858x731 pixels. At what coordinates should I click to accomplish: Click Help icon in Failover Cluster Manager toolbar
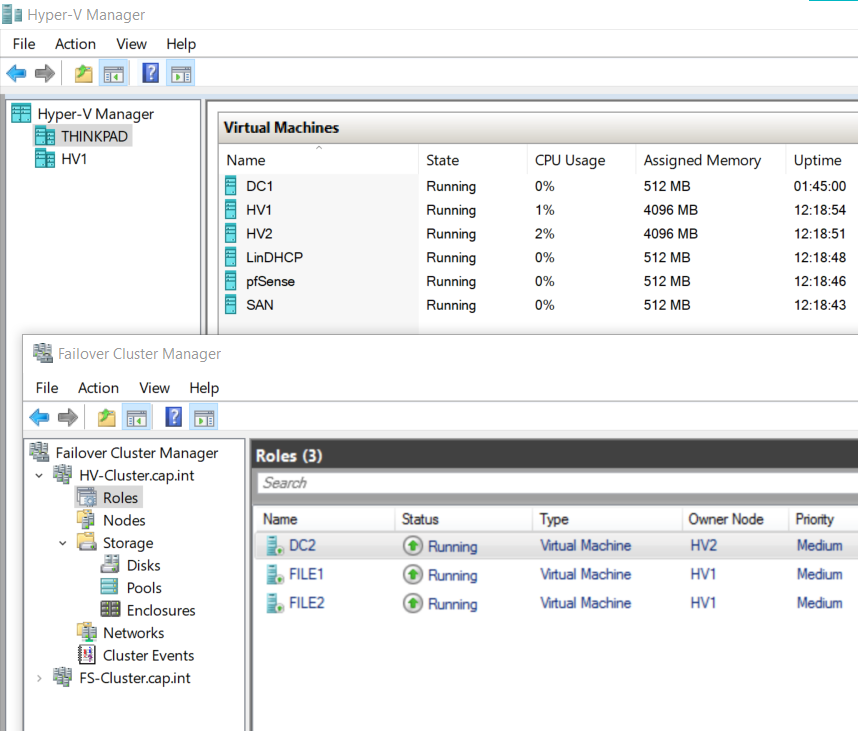[173, 417]
